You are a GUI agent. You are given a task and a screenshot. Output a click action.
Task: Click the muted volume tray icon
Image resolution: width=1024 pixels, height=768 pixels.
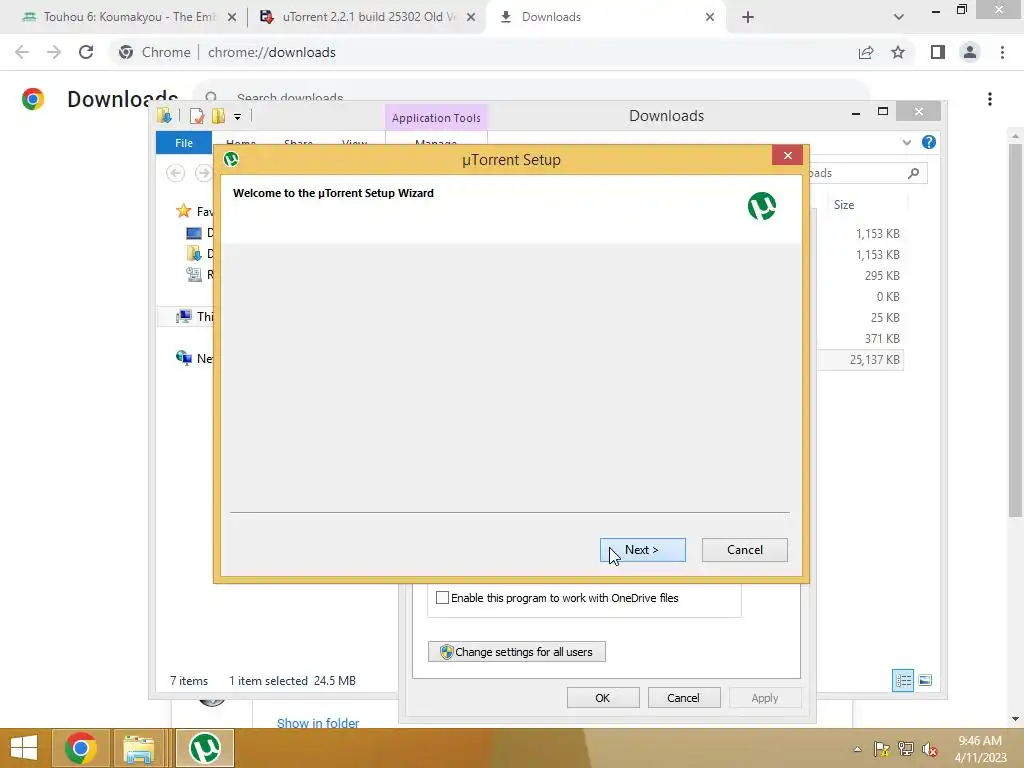click(930, 749)
